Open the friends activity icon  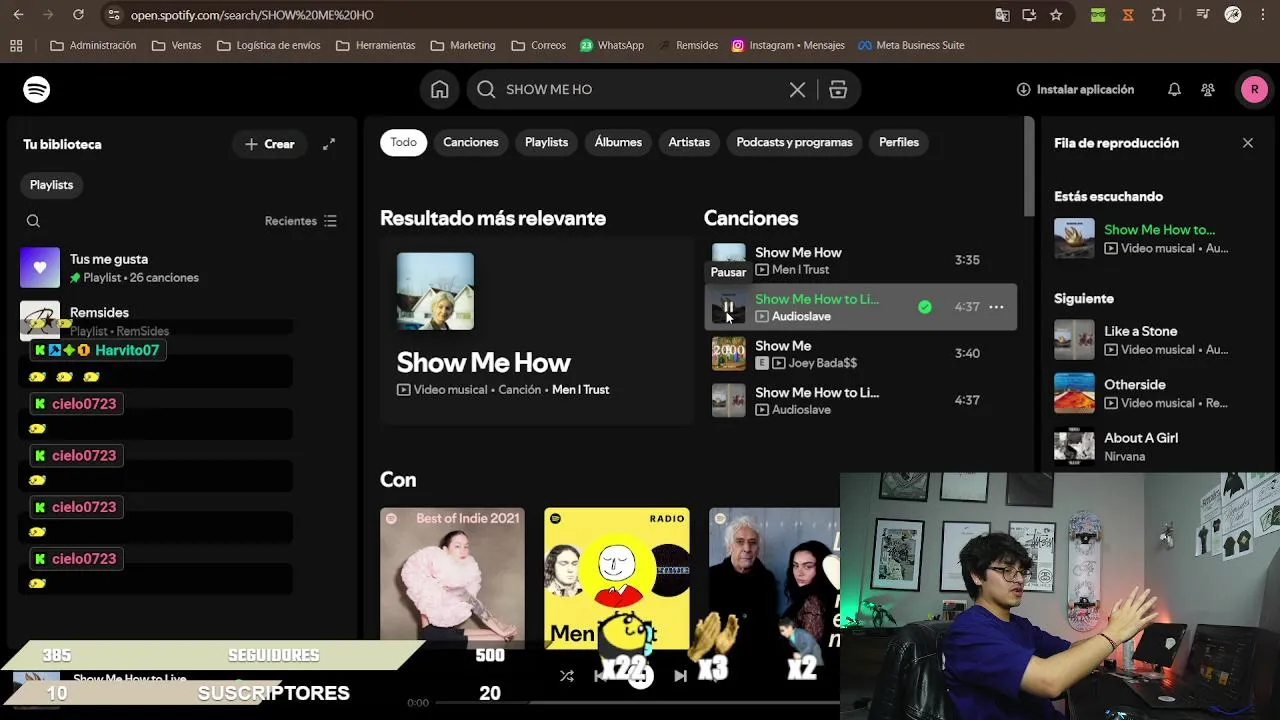(1208, 89)
